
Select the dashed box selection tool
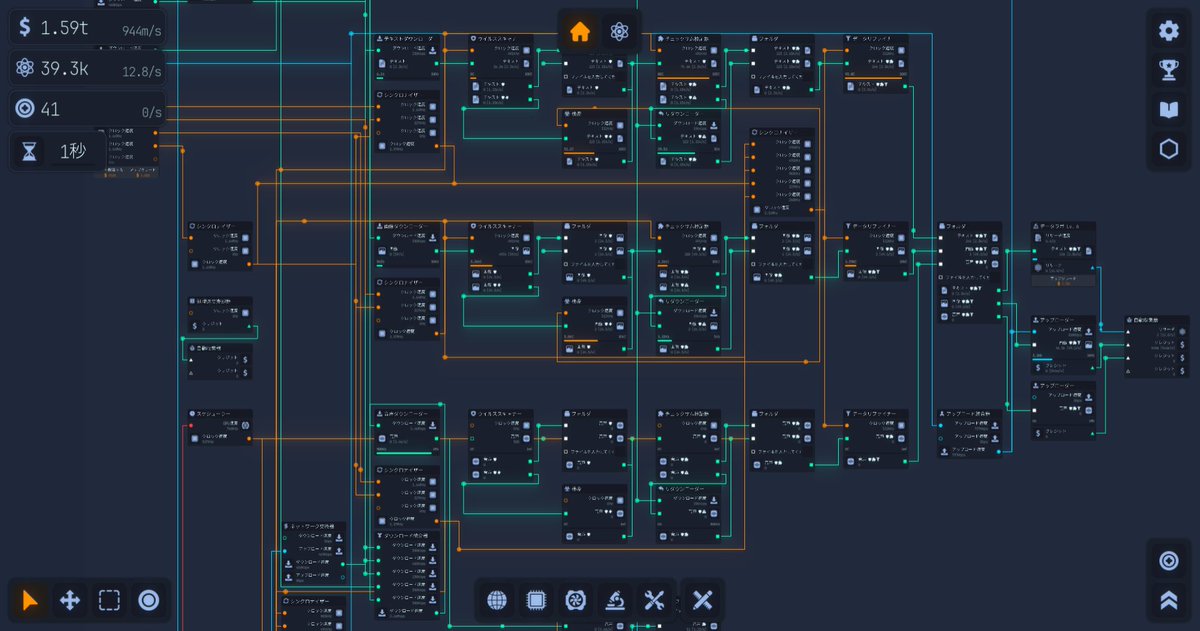coord(109,600)
